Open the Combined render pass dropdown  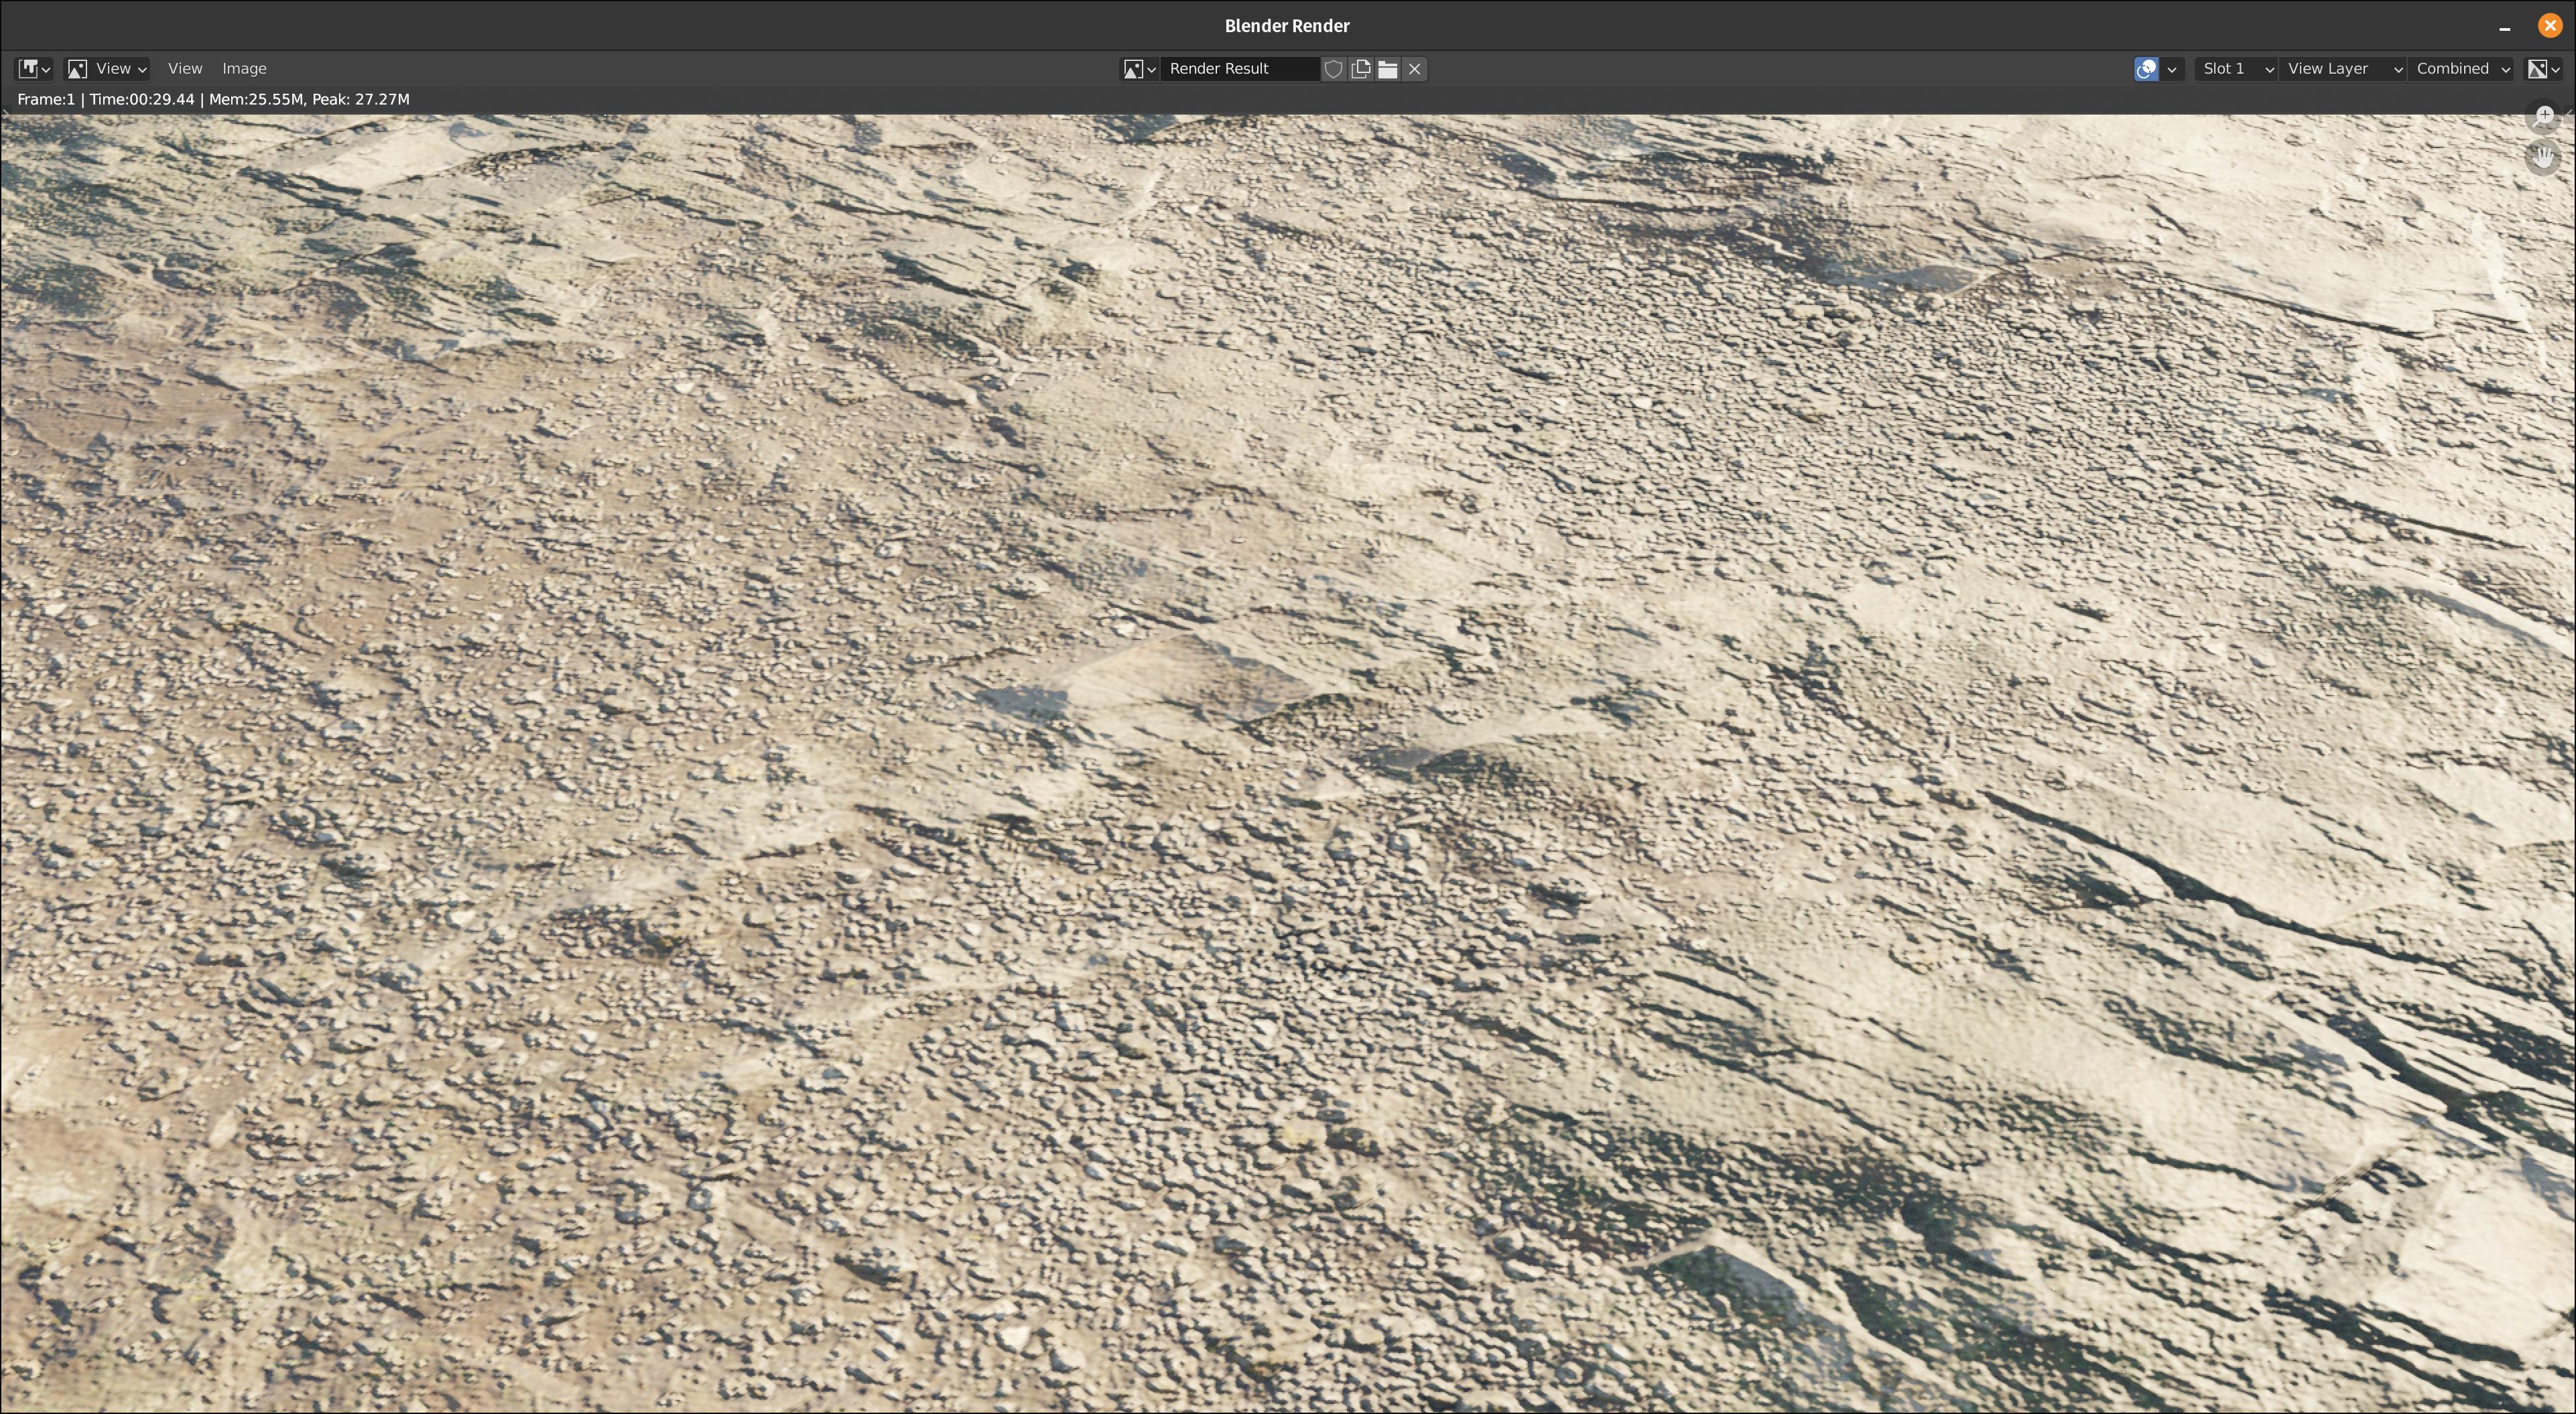(x=2461, y=68)
